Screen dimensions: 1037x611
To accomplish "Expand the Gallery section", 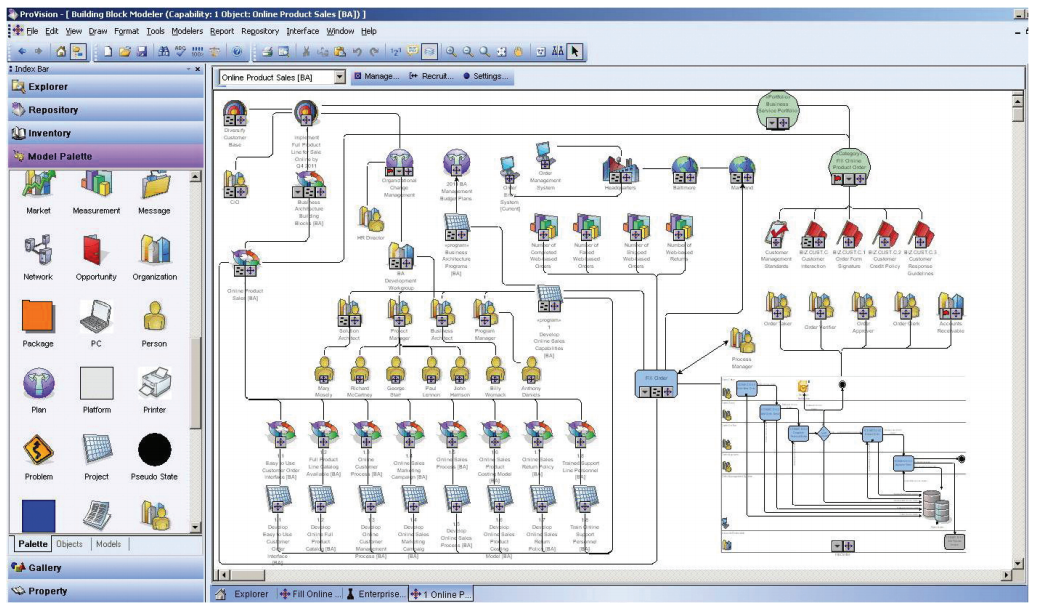I will coord(44,567).
